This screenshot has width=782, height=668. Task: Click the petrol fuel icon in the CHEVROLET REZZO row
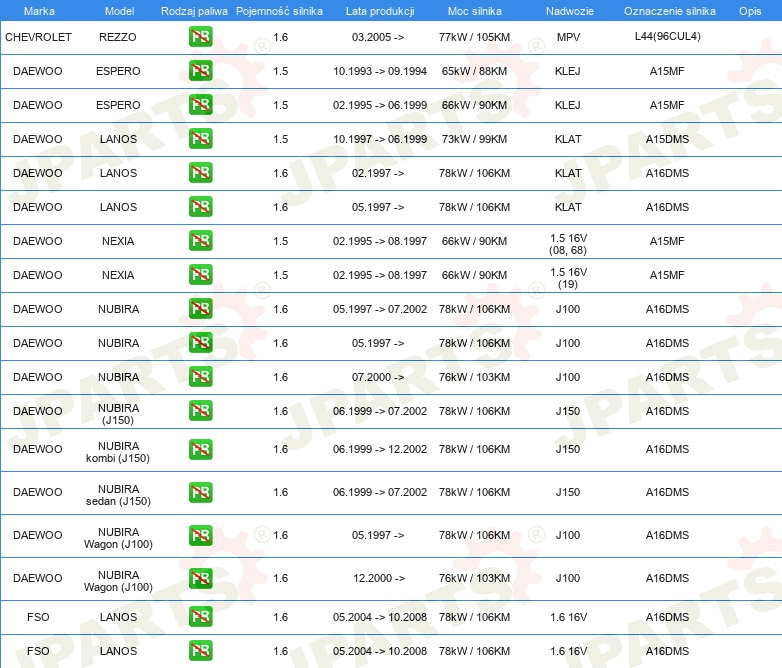tap(200, 37)
